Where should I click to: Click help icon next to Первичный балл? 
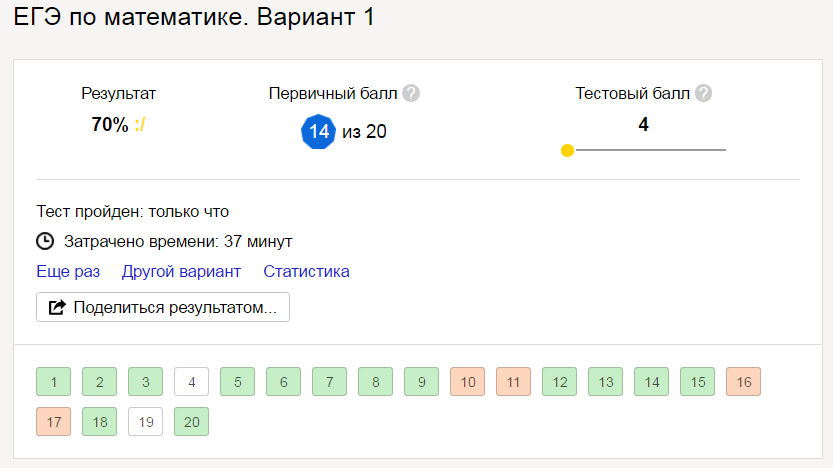(x=411, y=94)
